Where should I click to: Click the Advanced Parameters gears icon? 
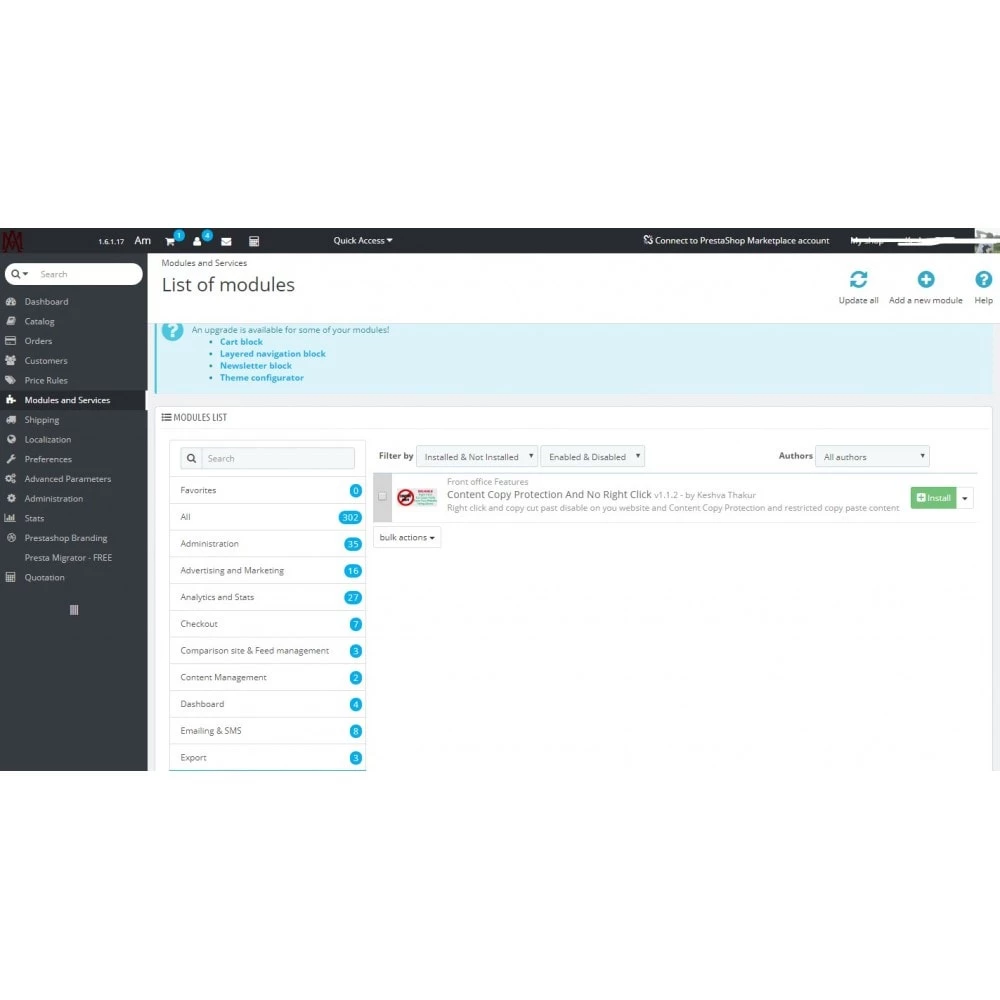pos(11,479)
